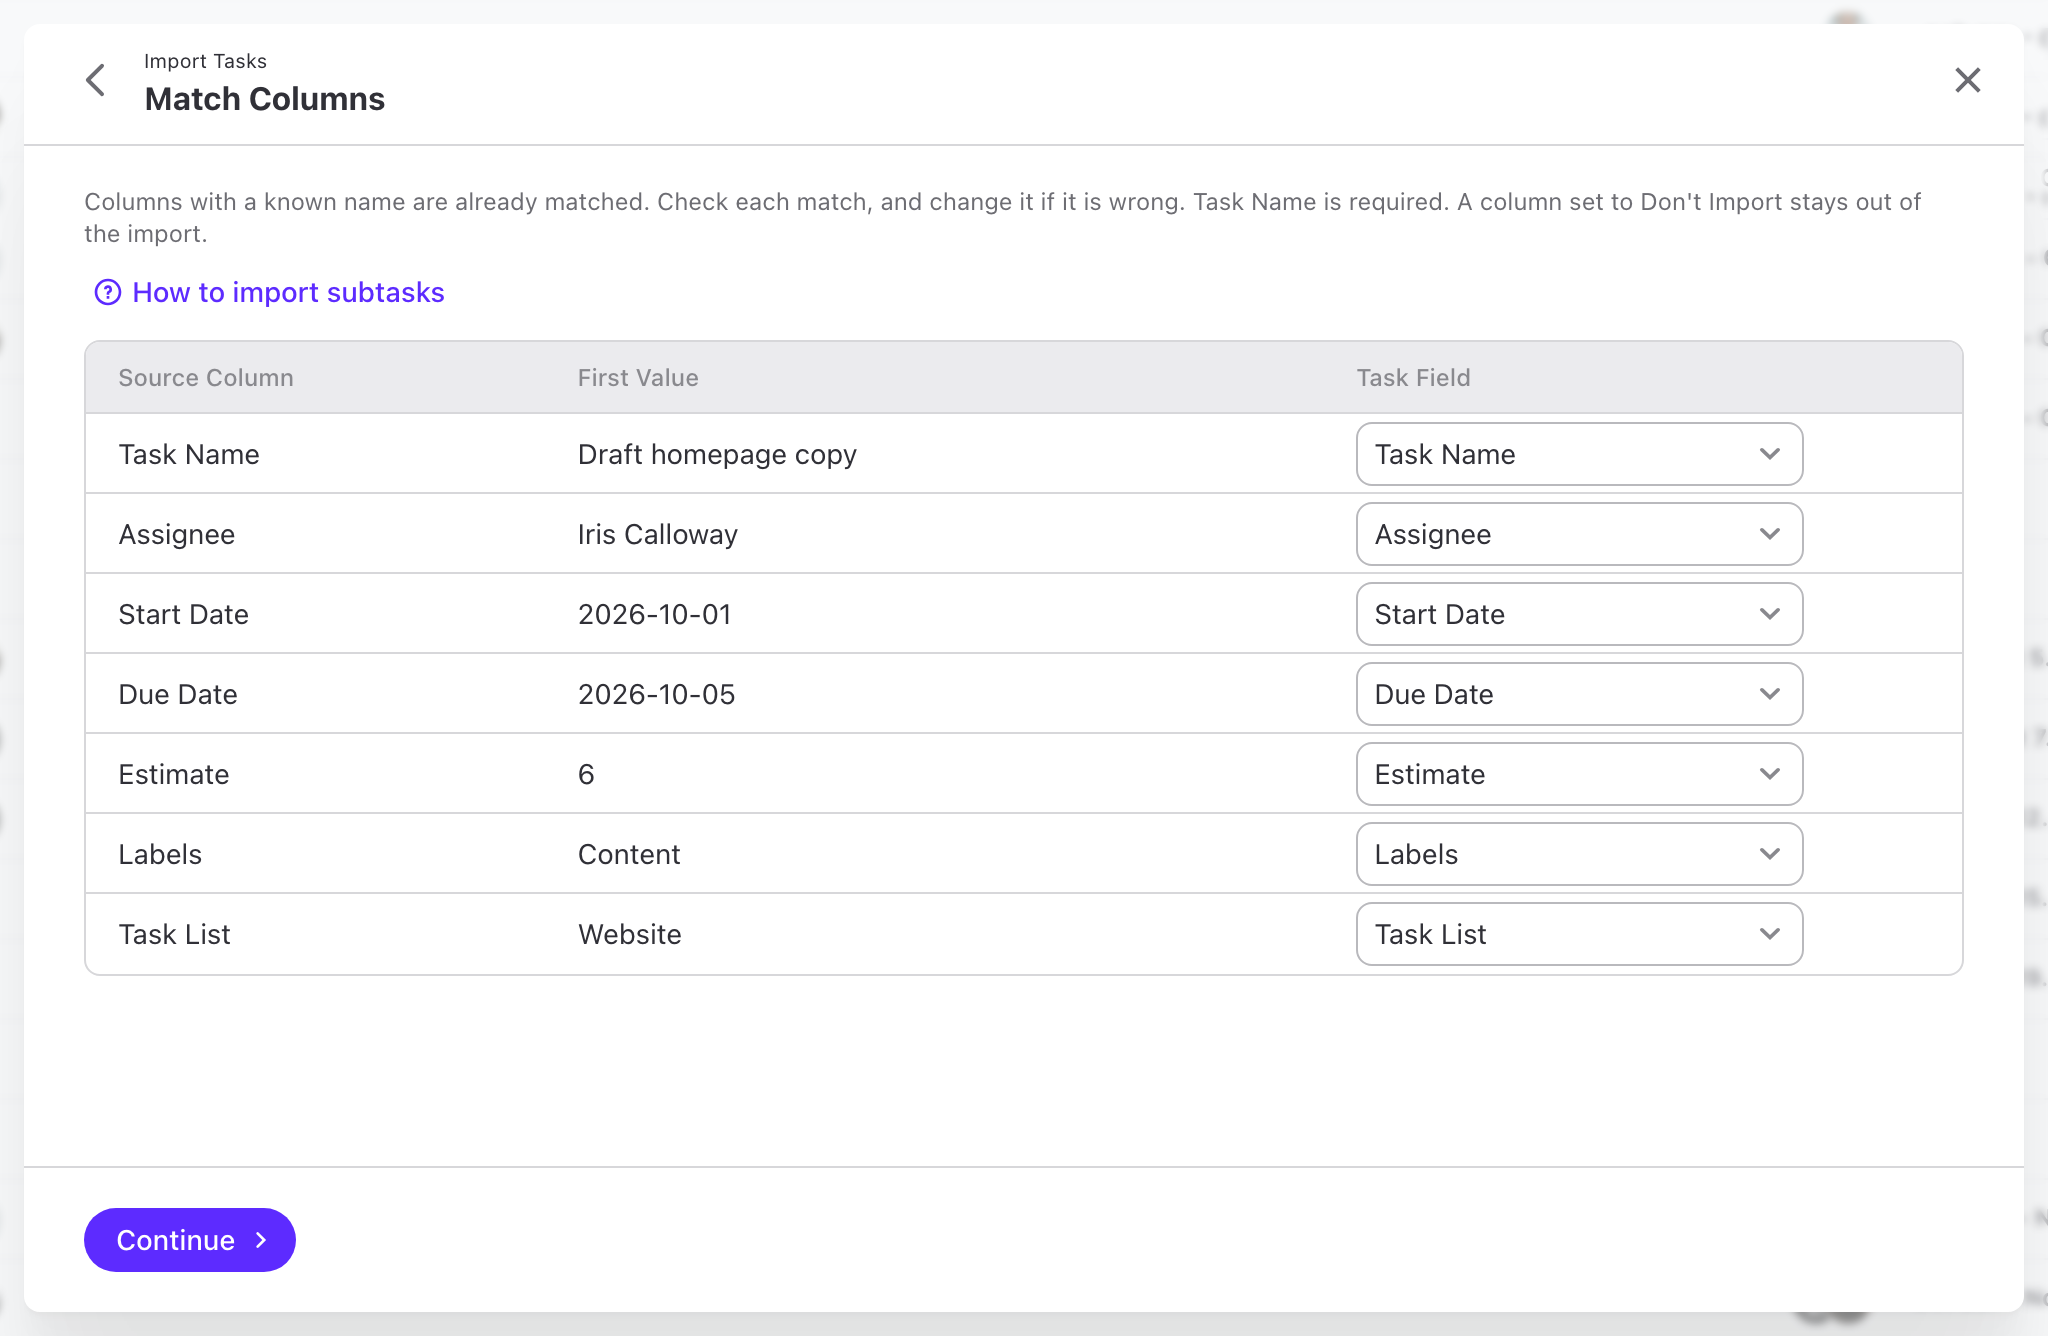Viewport: 2048px width, 1336px height.
Task: Click the Source Column header
Action: [x=206, y=378]
